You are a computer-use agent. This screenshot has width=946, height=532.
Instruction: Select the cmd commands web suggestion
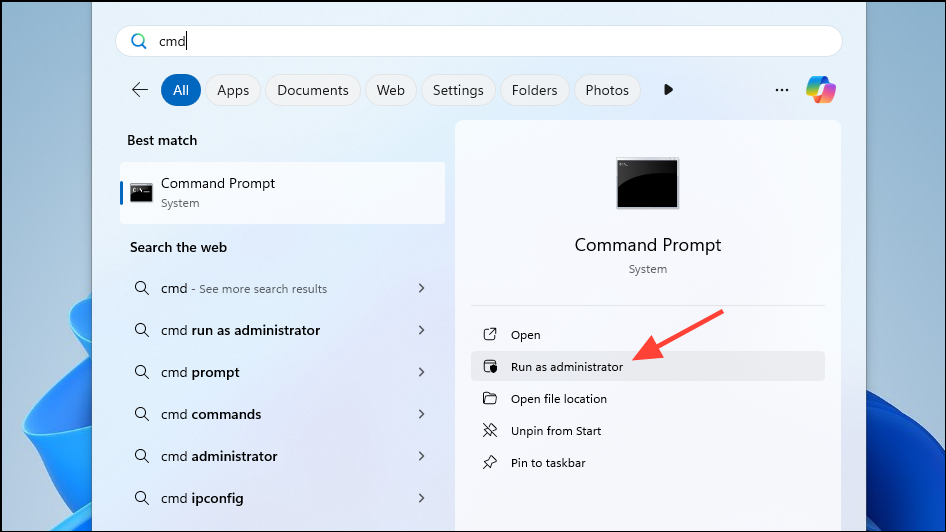click(x=282, y=414)
